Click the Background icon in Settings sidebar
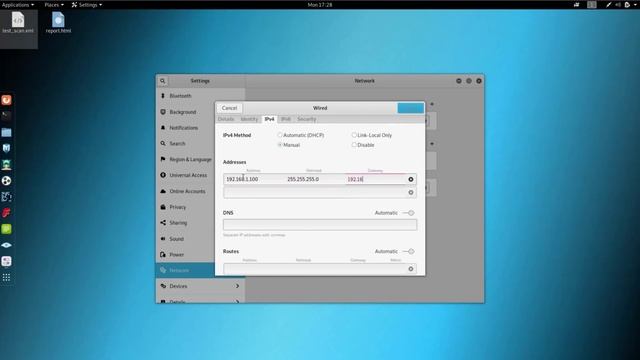The image size is (640, 360). pos(163,112)
